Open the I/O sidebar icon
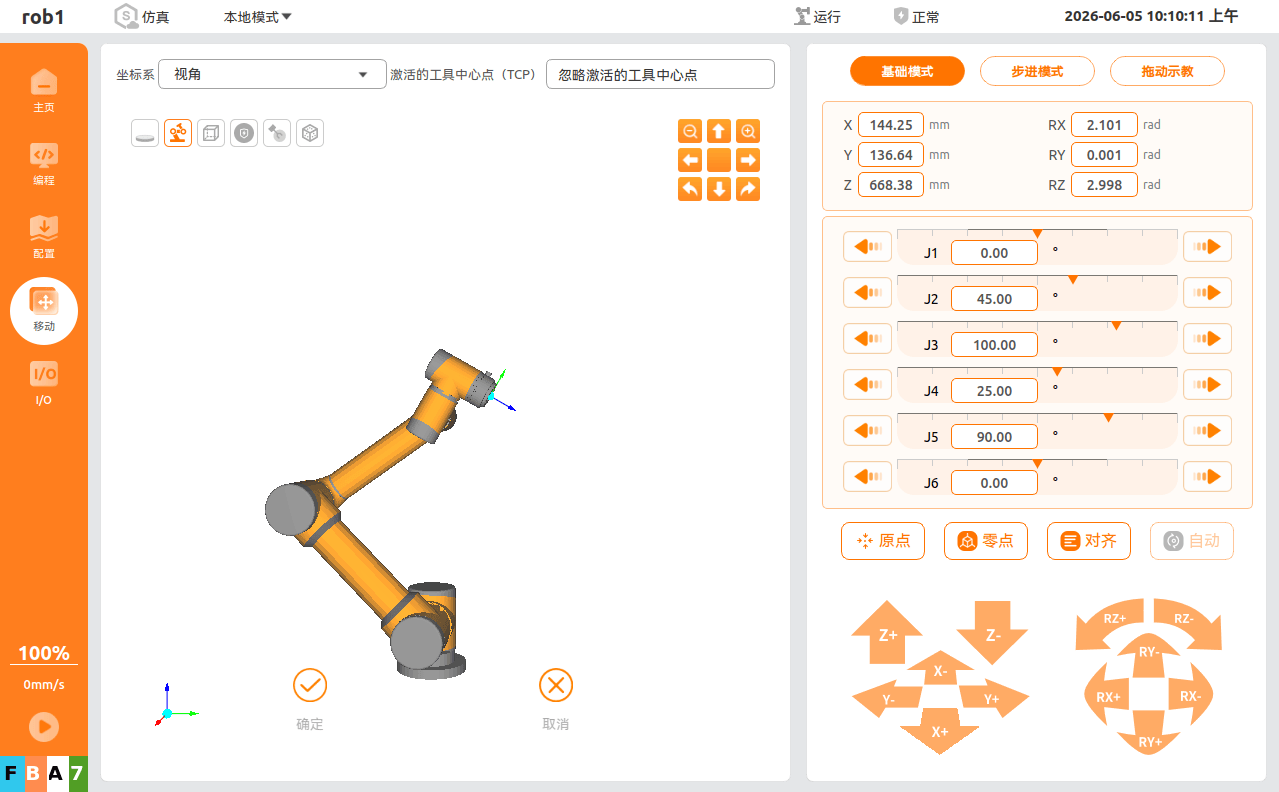 coord(44,383)
